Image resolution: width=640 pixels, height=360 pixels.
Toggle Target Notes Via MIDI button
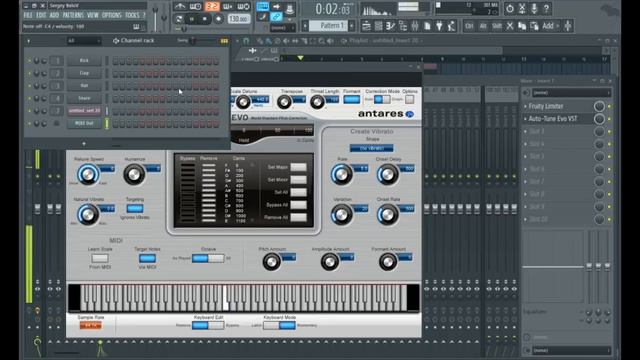click(x=147, y=258)
